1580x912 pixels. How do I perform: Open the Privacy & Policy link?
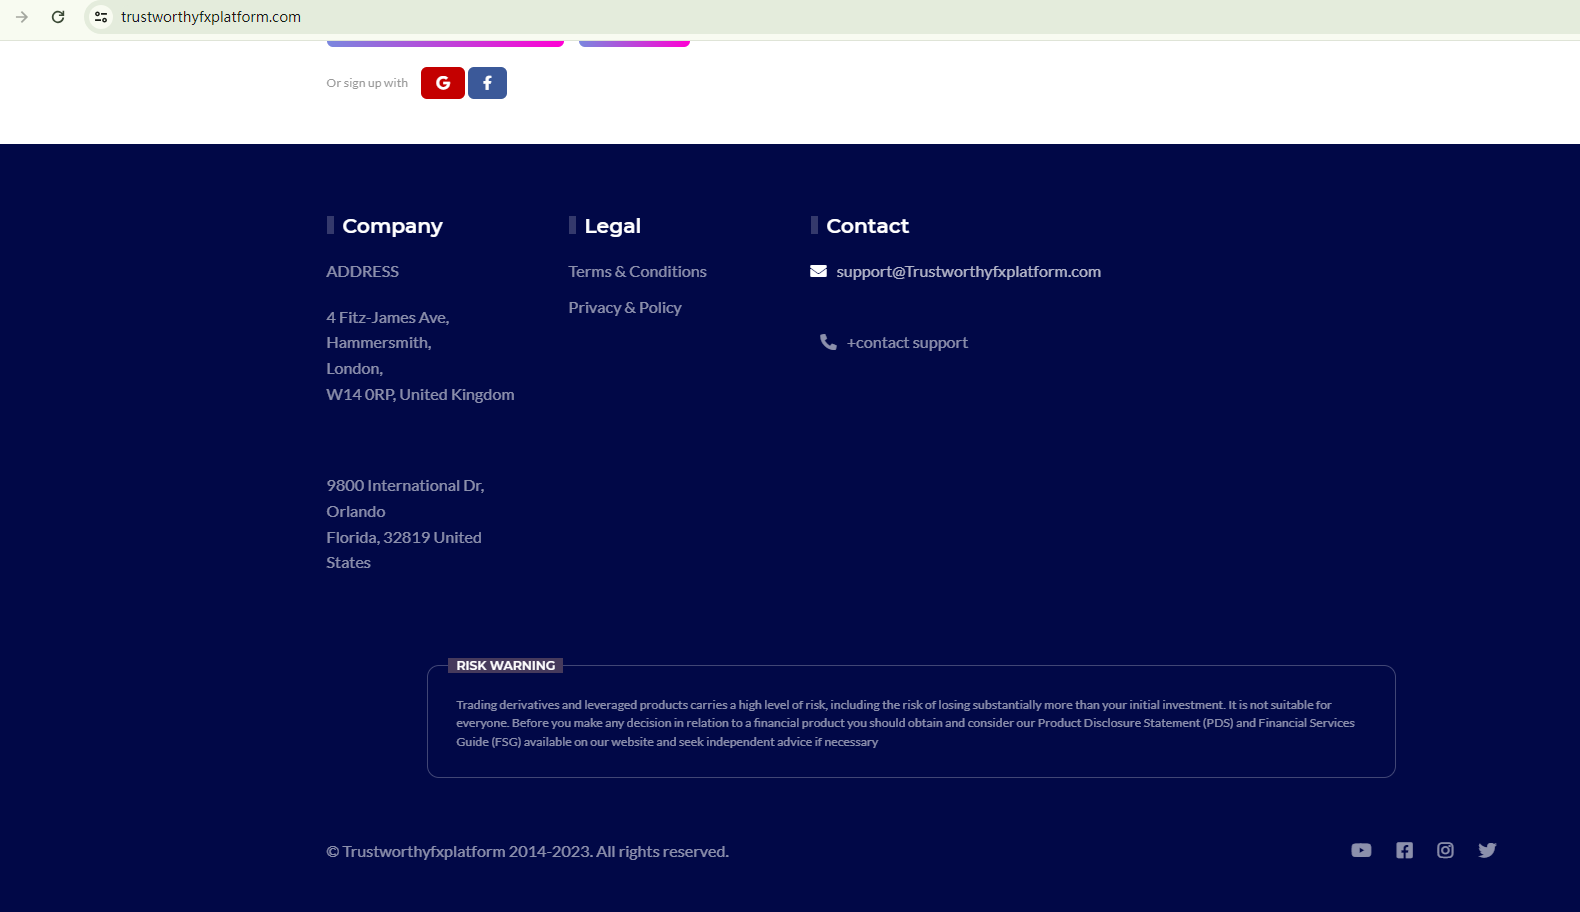pyautogui.click(x=625, y=308)
